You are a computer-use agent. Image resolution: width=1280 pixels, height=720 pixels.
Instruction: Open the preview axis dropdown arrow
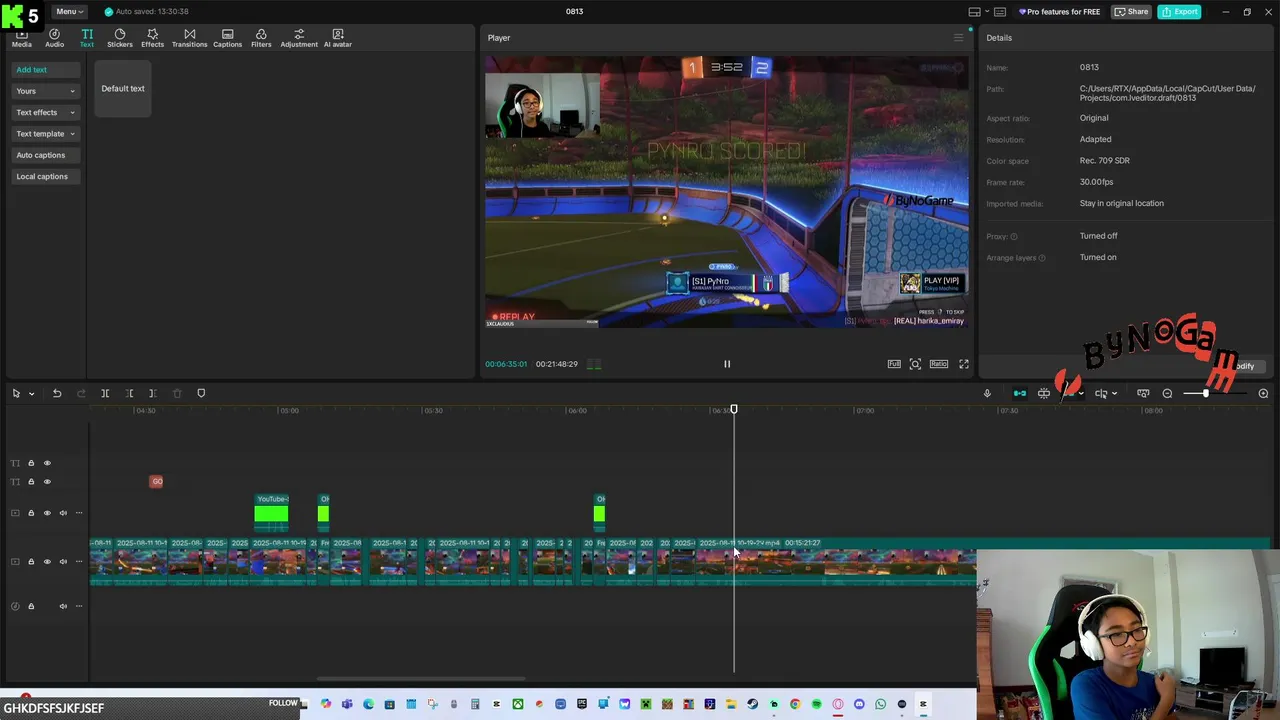click(1114, 393)
